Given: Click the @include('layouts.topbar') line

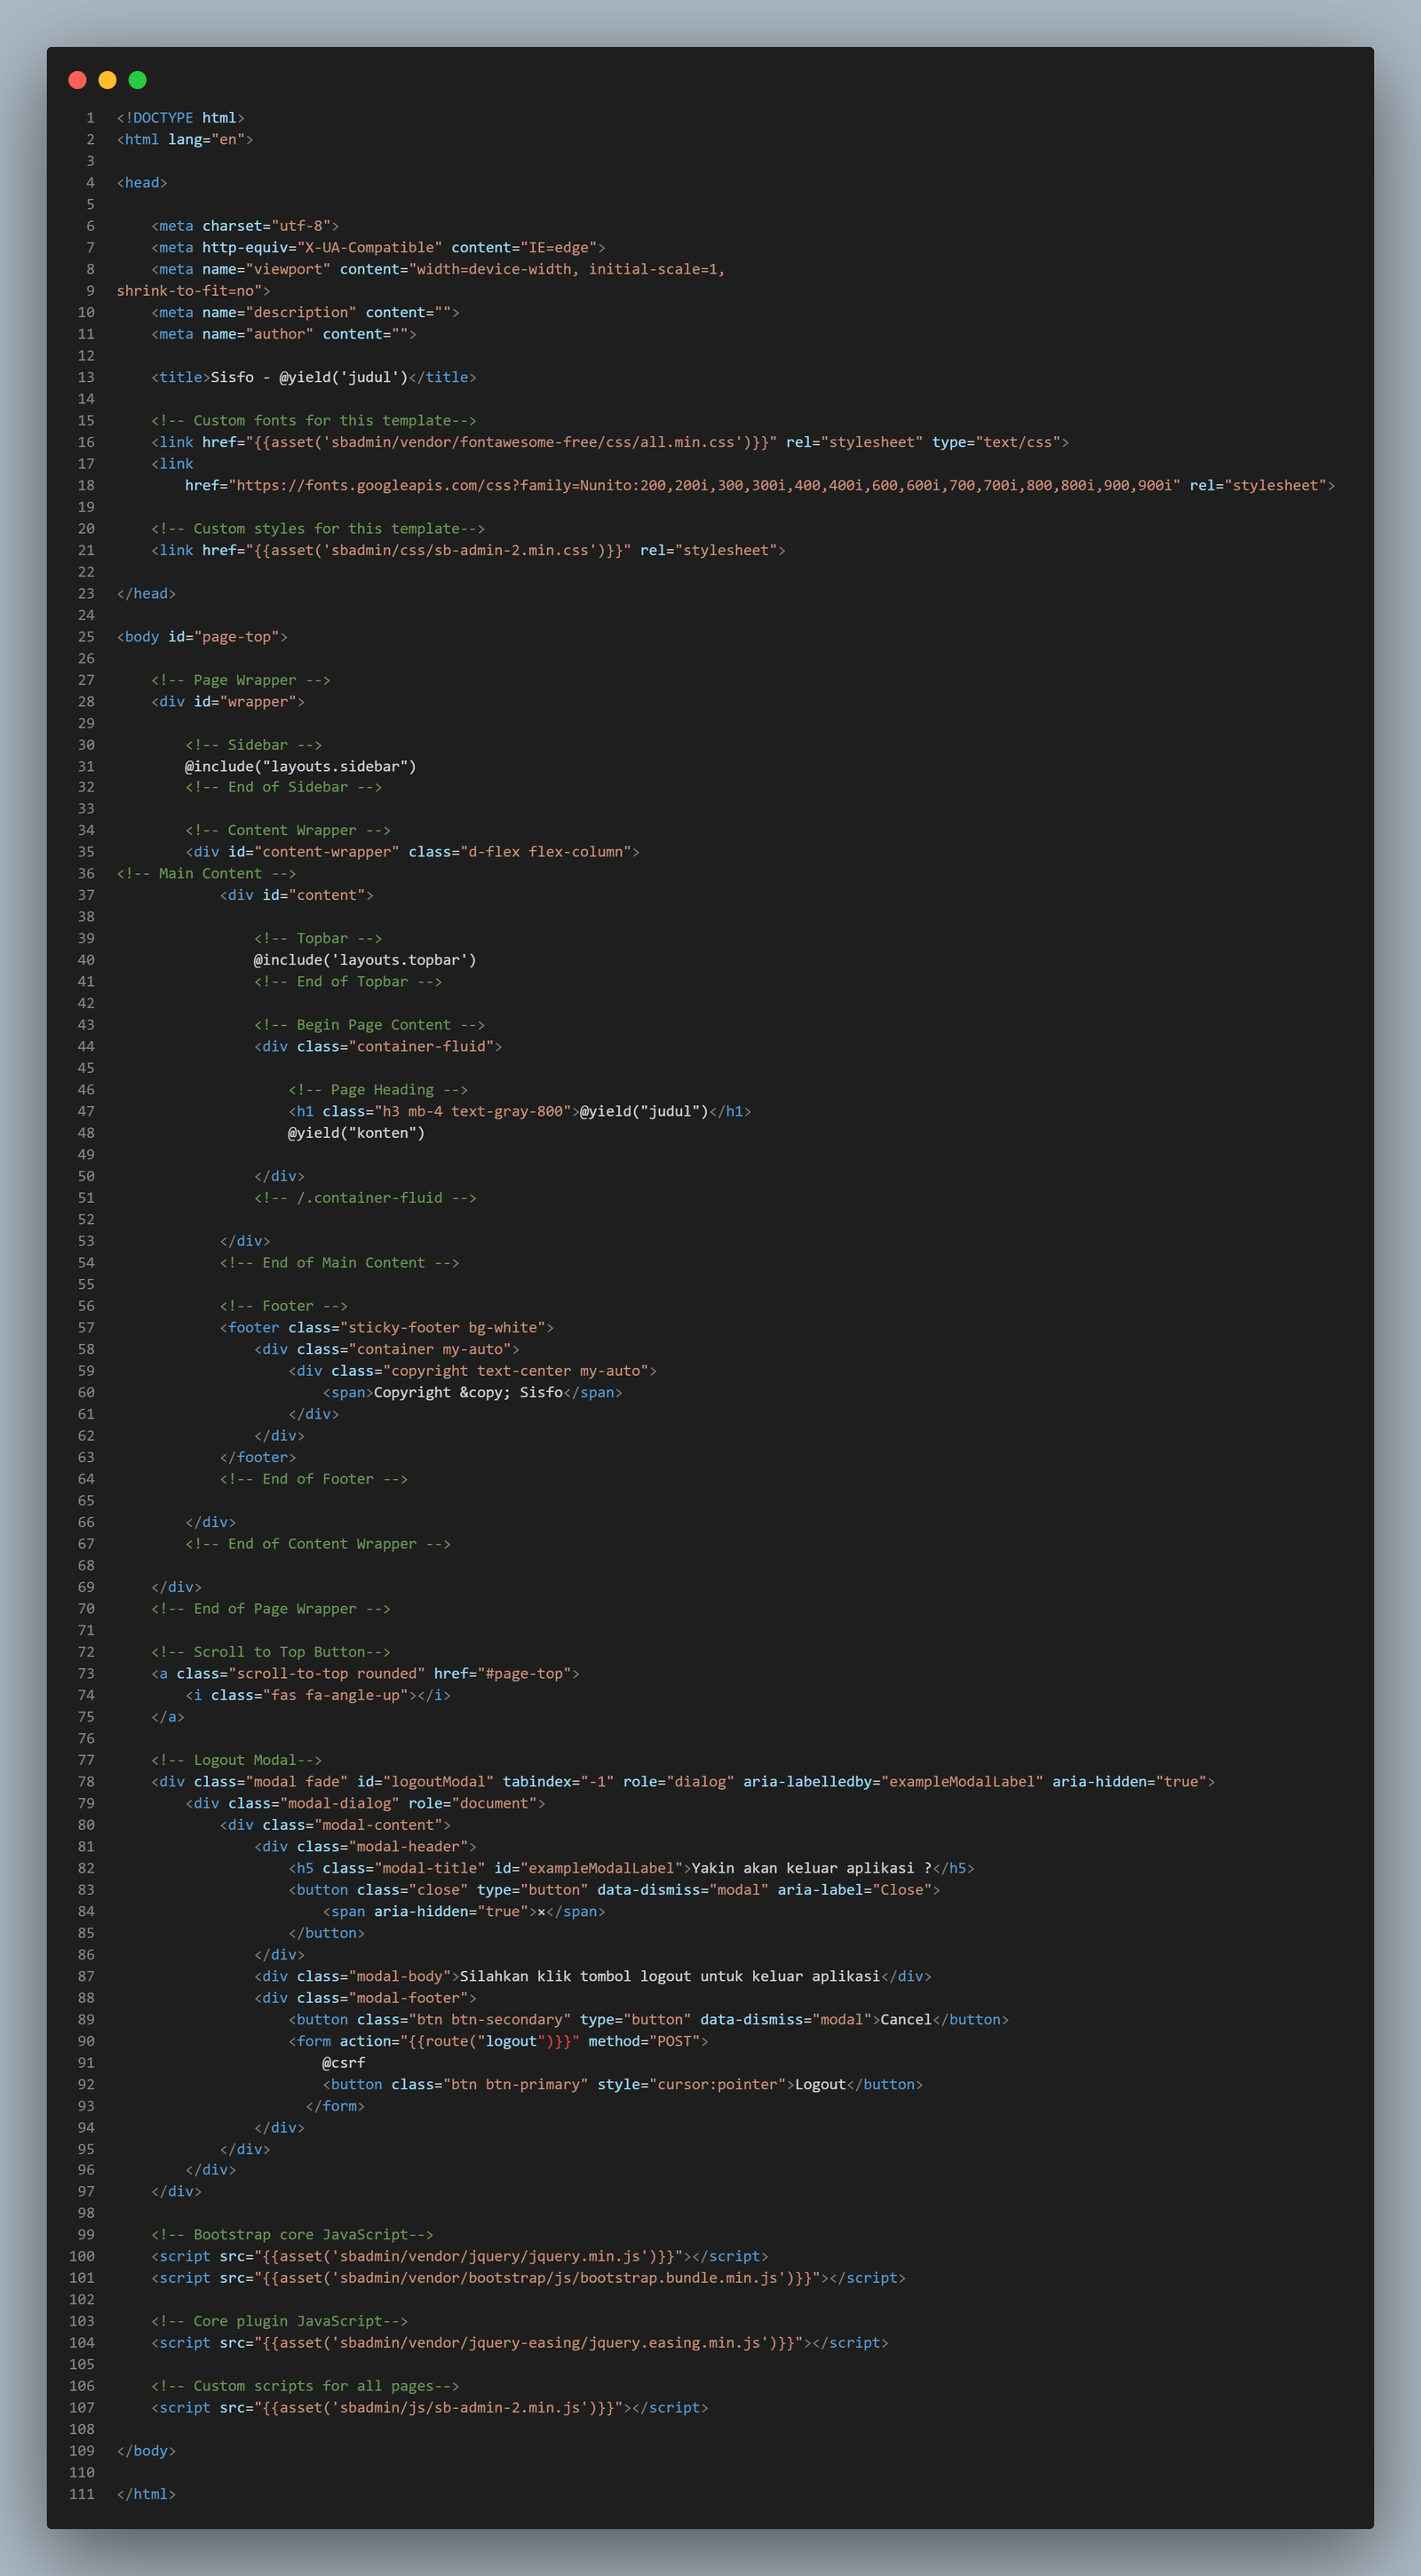Looking at the screenshot, I should pos(365,960).
